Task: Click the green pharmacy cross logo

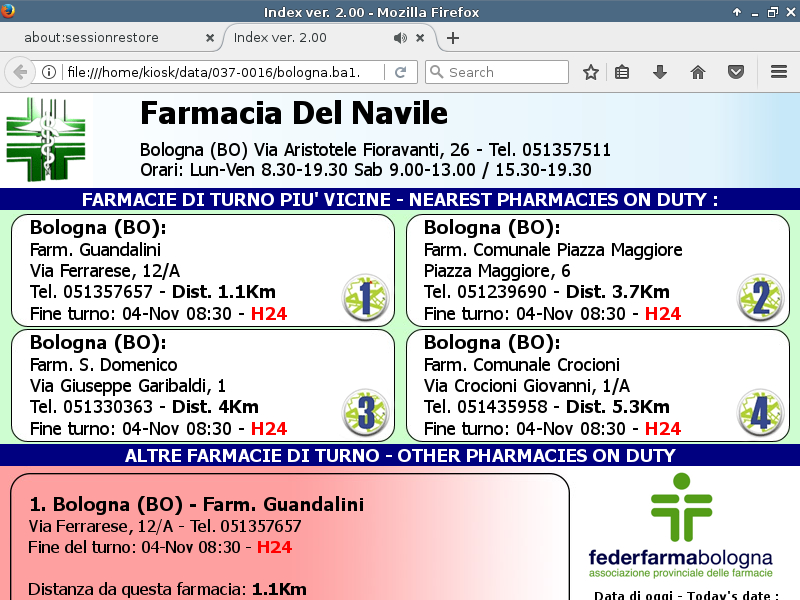Action: (46, 139)
